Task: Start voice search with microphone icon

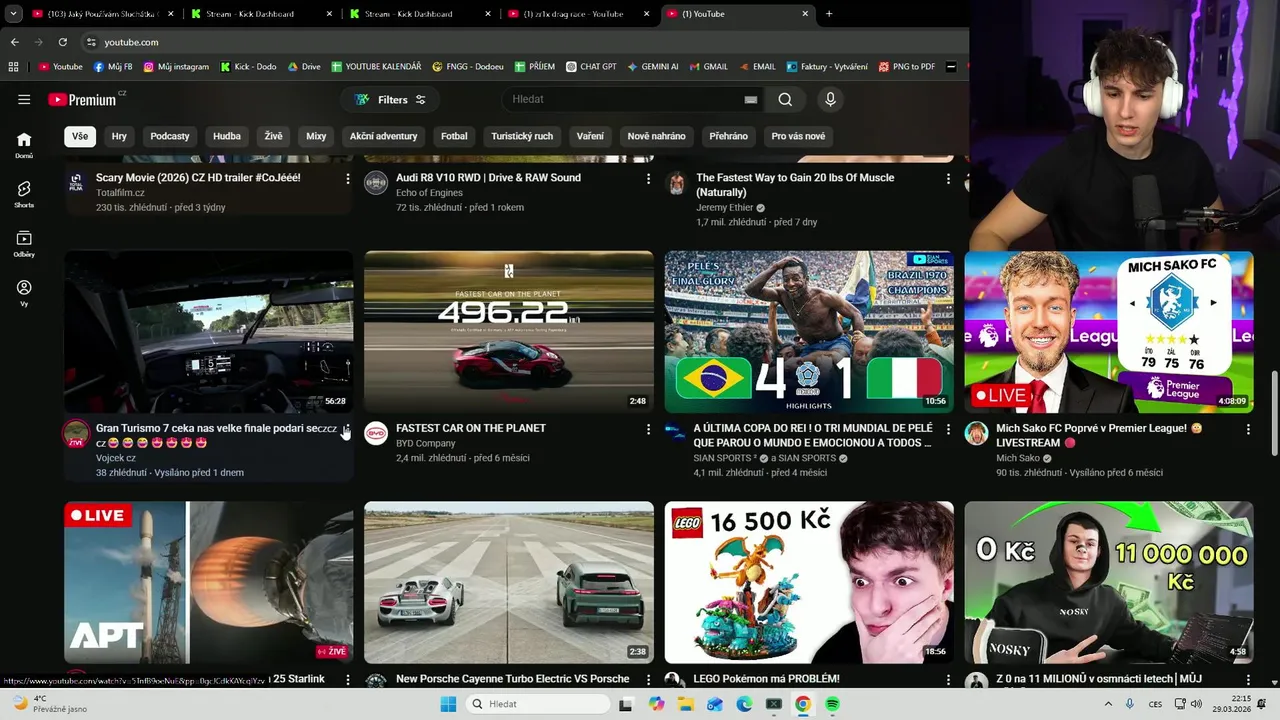Action: tap(830, 99)
